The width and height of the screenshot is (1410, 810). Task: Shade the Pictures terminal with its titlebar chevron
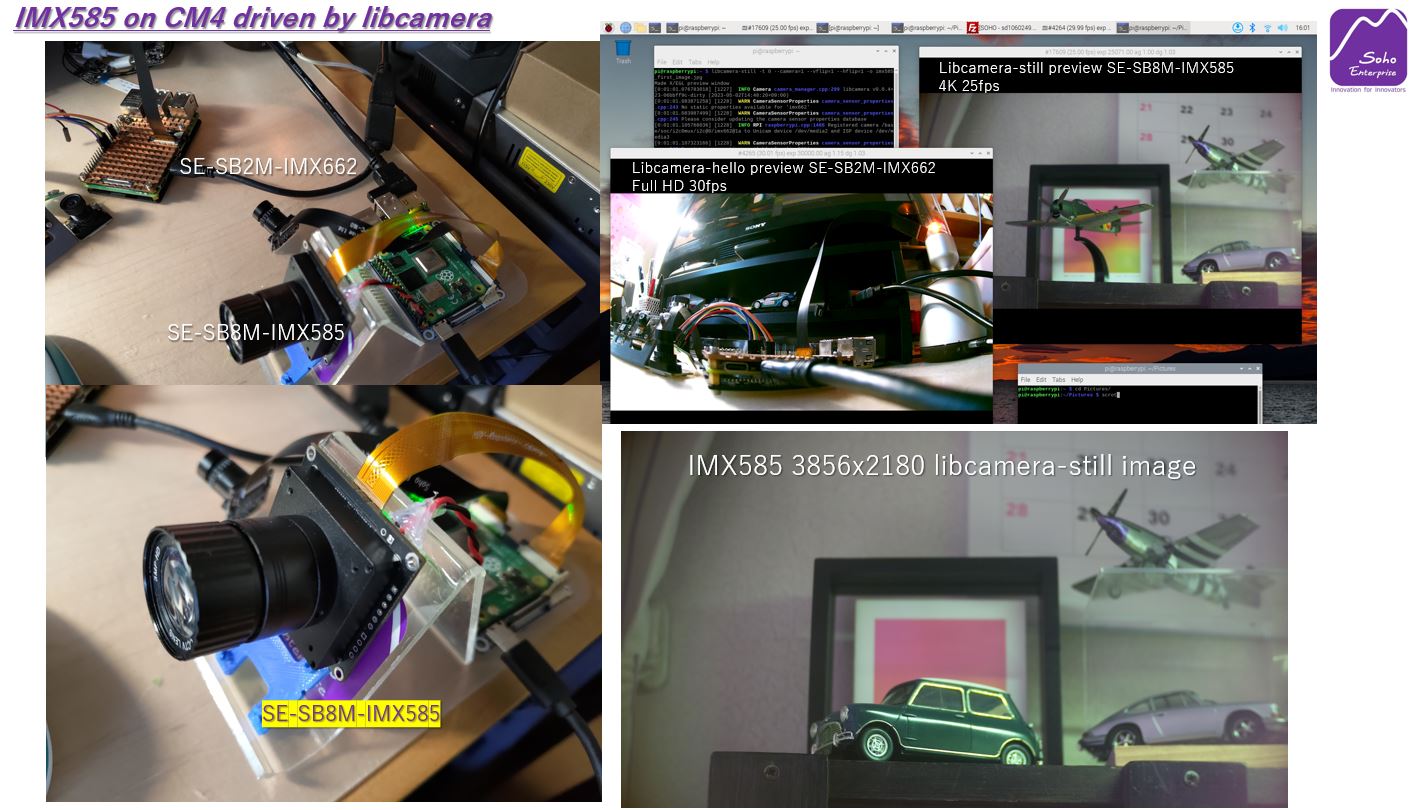point(1241,368)
